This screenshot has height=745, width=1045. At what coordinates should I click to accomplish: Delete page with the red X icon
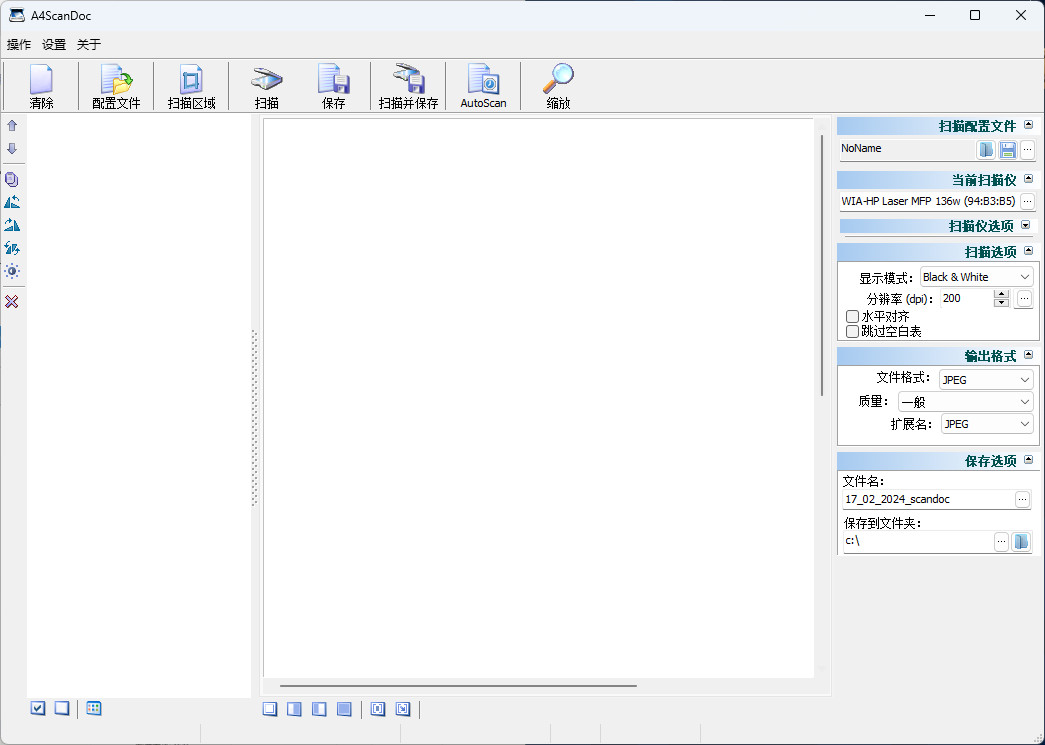tap(12, 302)
